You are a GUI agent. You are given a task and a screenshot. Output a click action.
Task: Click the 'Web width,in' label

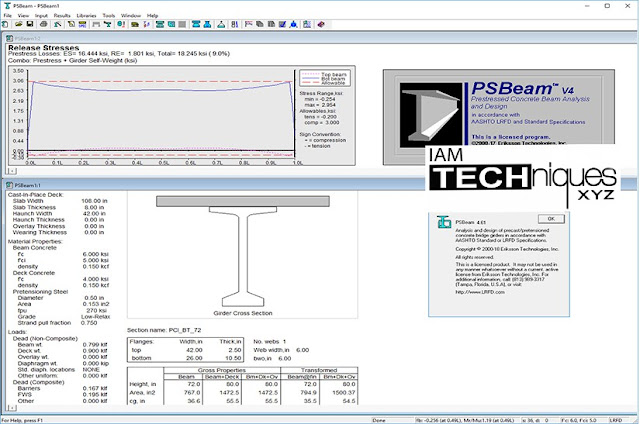(271, 350)
